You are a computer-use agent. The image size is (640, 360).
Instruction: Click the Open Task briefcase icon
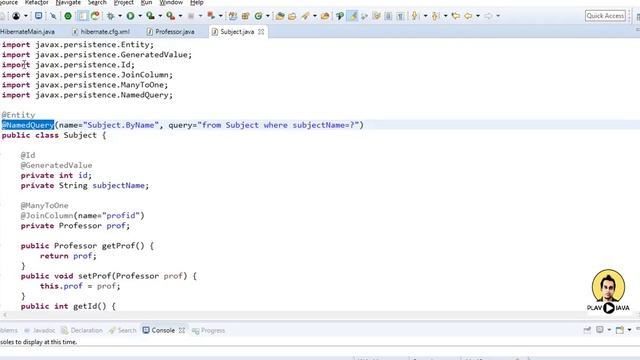tap(292, 16)
